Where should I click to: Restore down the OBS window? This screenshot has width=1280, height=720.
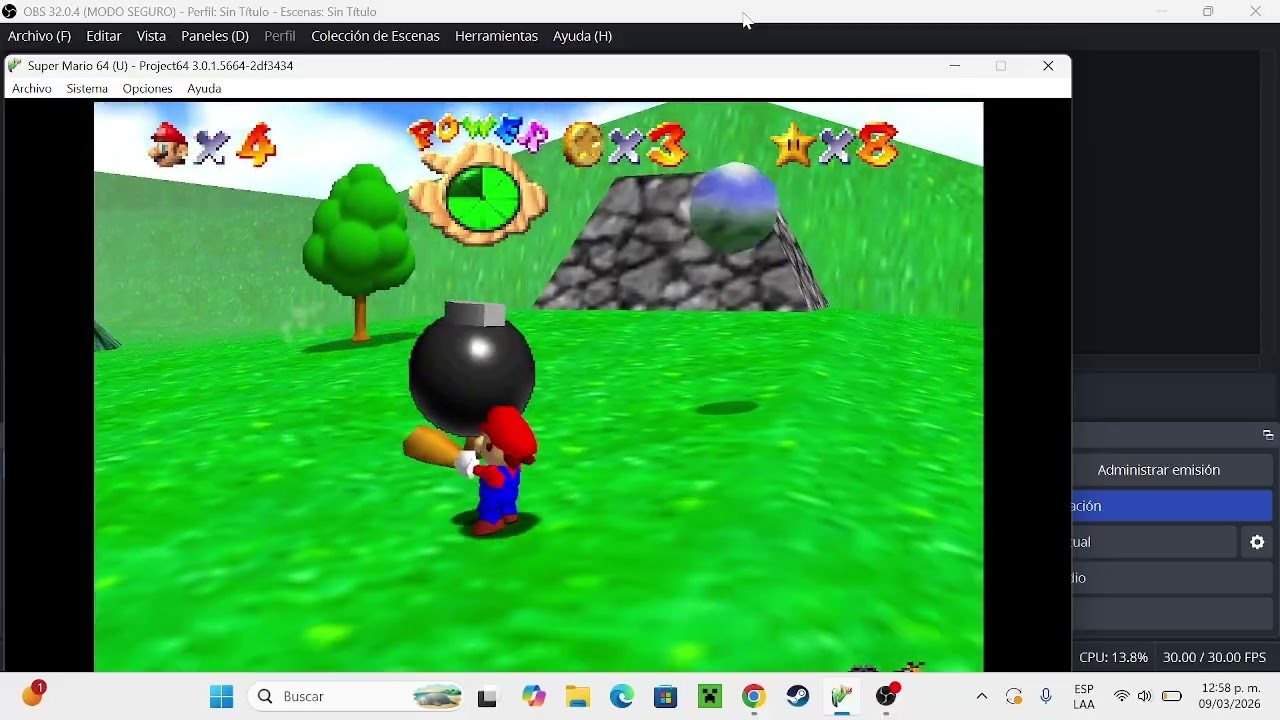[1208, 12]
